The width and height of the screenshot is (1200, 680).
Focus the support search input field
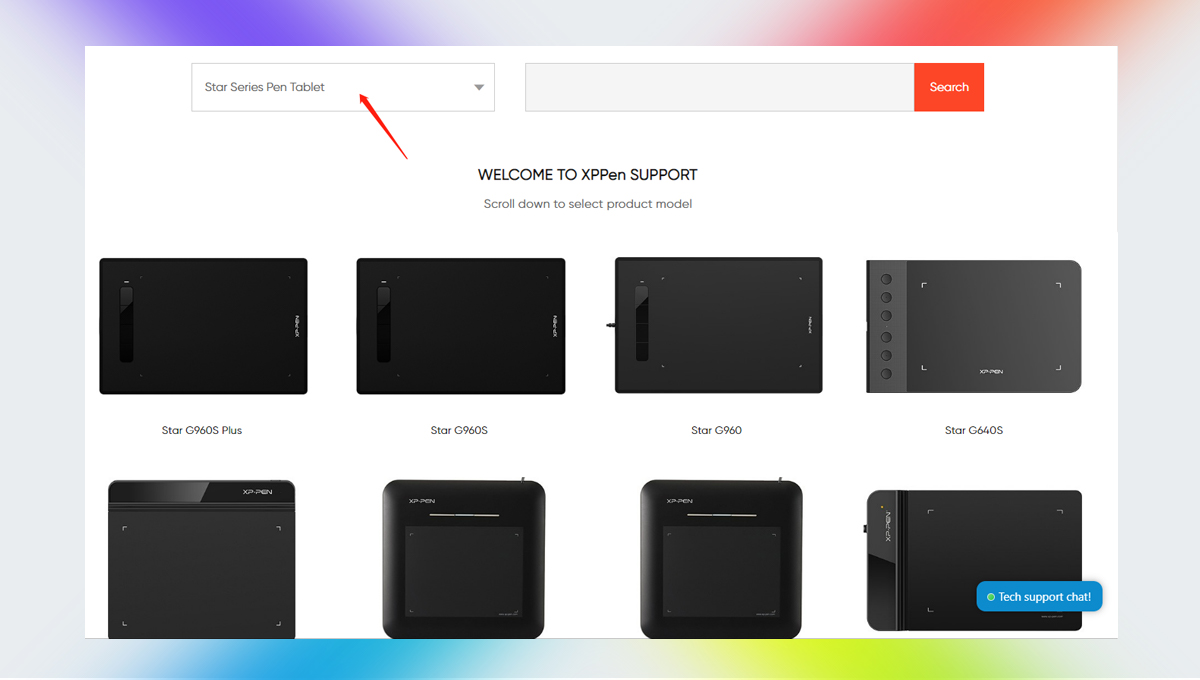coord(719,87)
